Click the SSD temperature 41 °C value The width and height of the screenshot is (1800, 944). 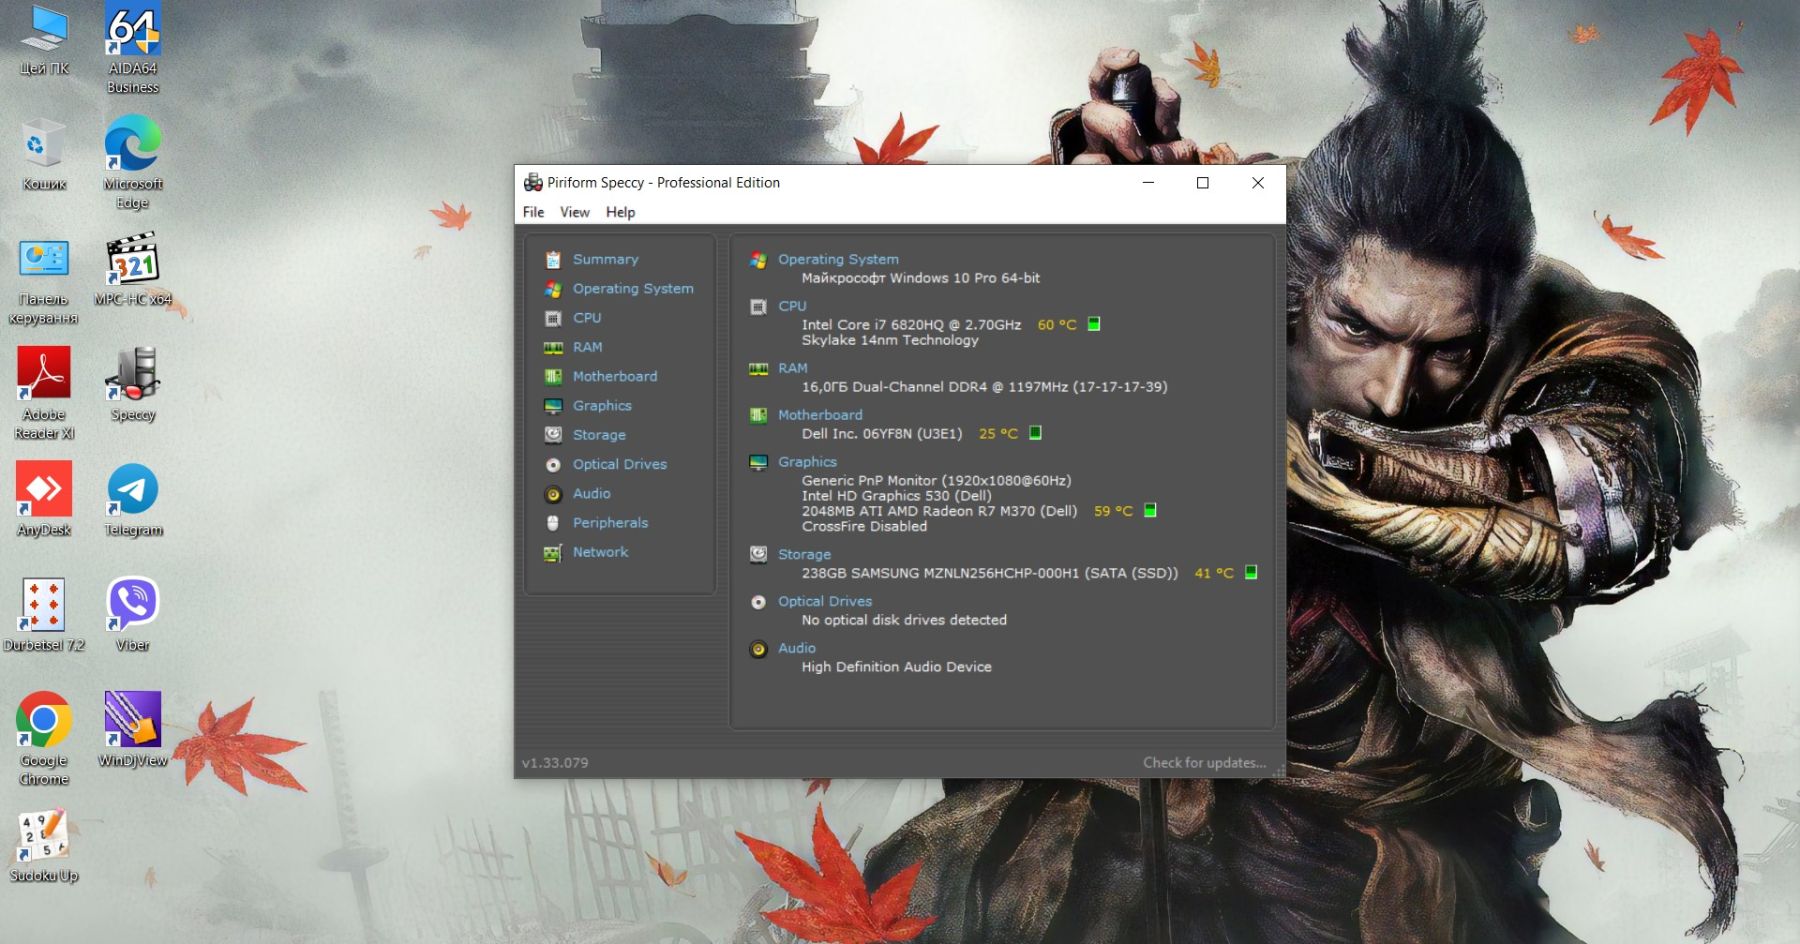click(1214, 573)
